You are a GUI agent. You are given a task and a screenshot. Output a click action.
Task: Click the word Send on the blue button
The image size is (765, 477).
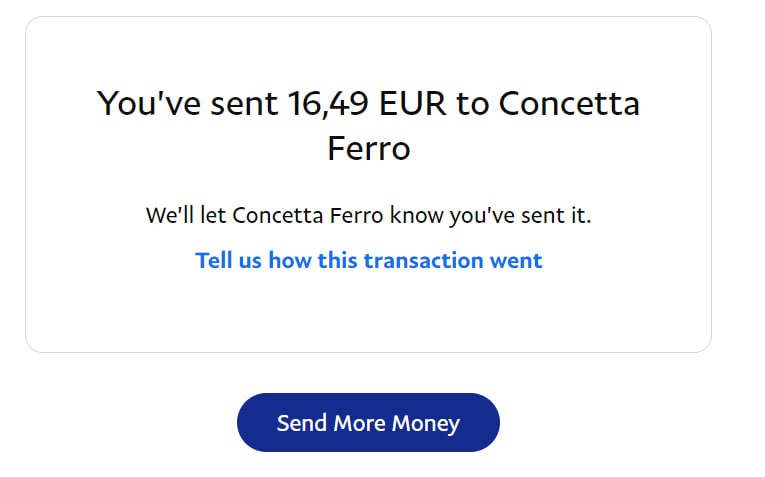pos(301,423)
